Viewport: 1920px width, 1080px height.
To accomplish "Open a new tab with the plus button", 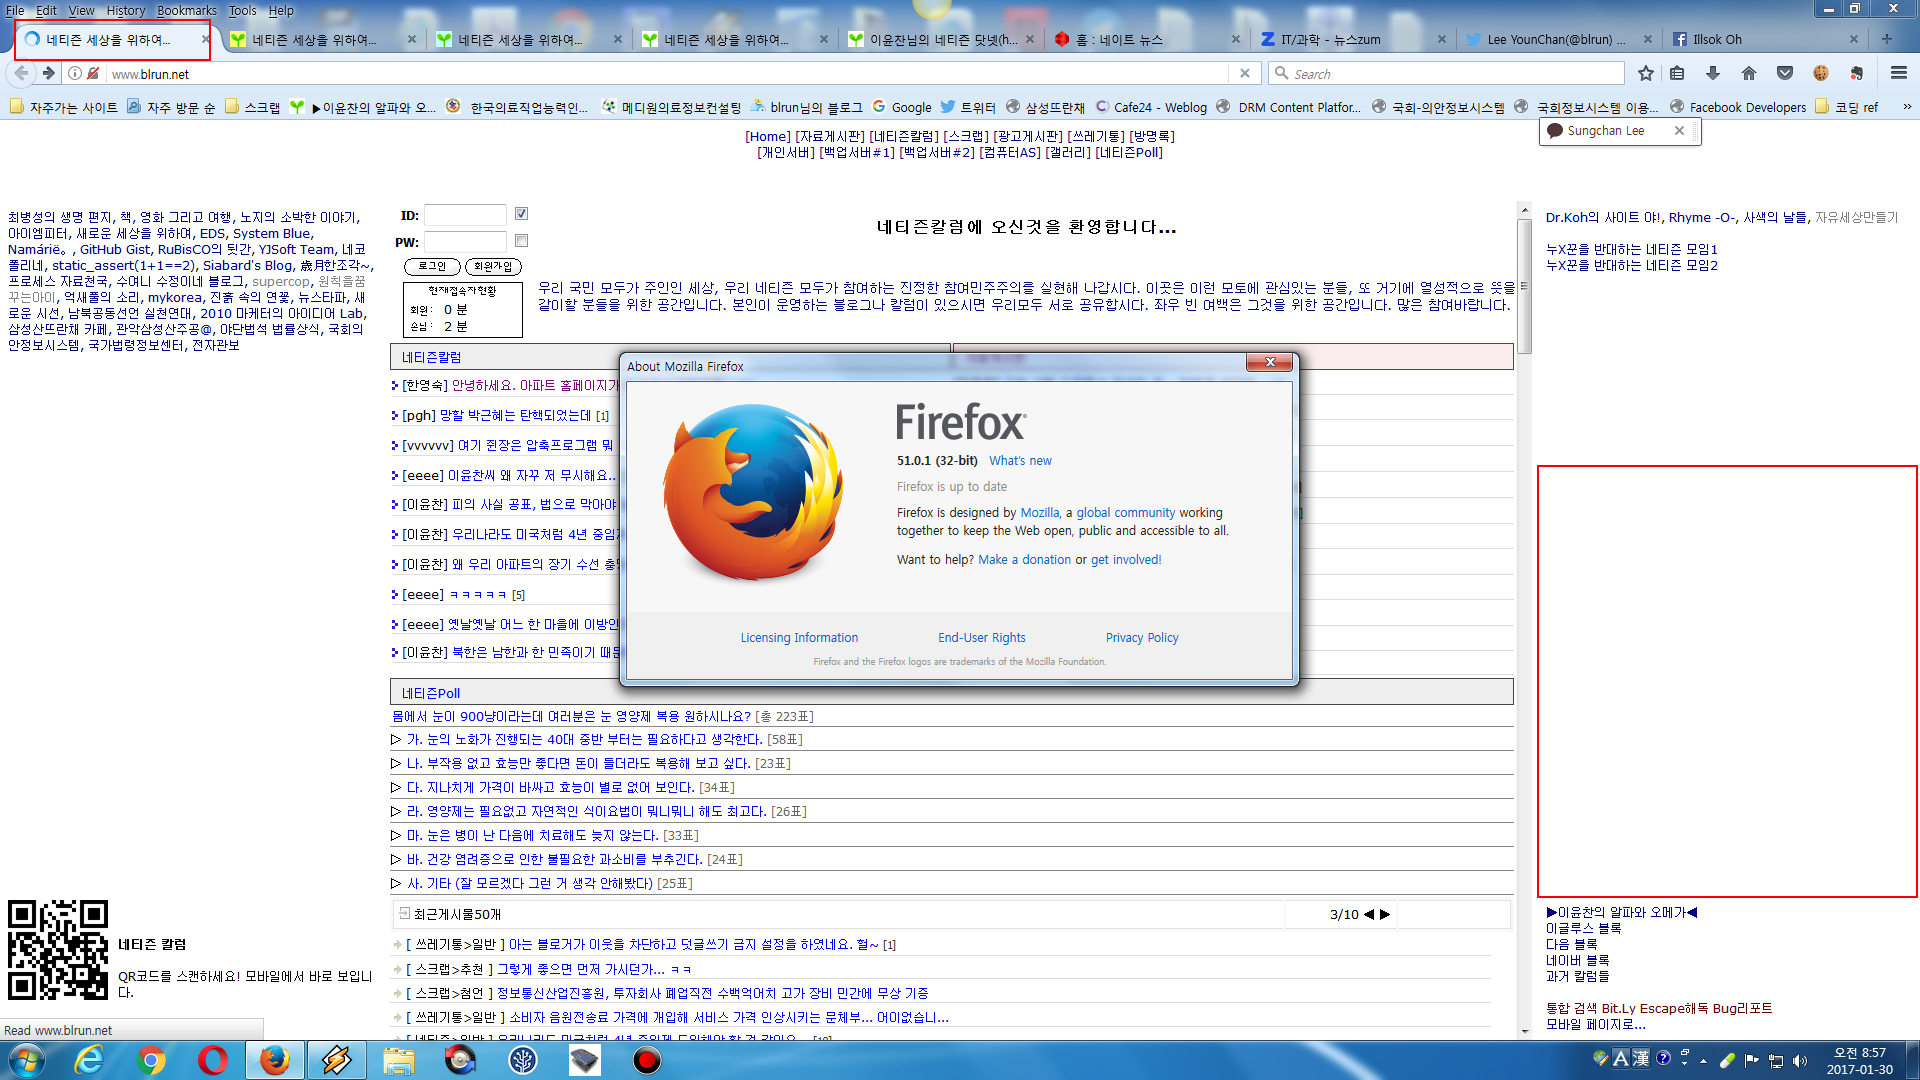I will (1887, 39).
